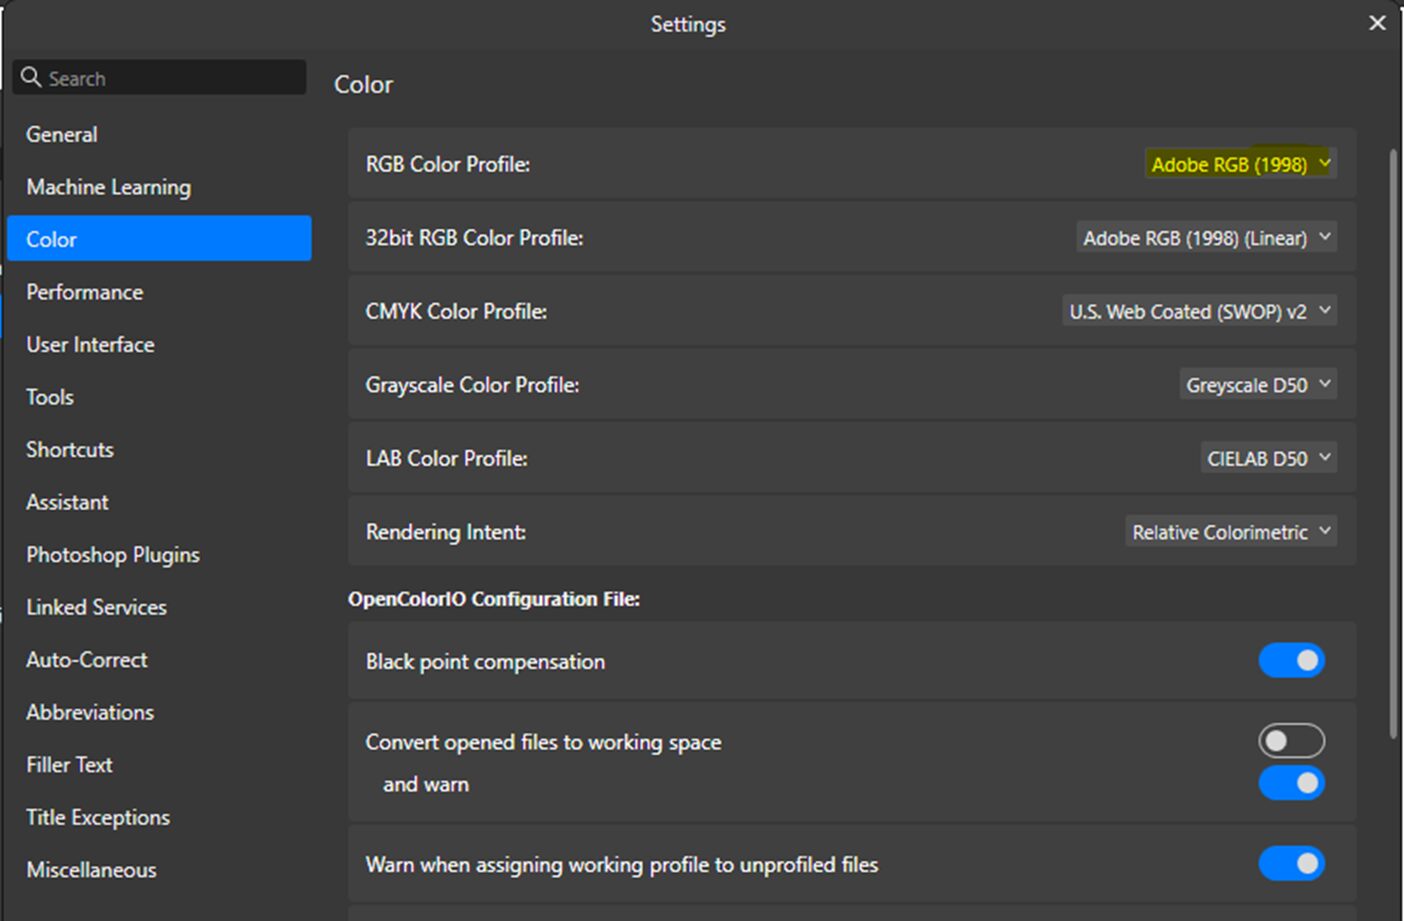The image size is (1404, 921).
Task: Expand the 32bit RGB Color Profile dropdown
Action: click(1206, 238)
